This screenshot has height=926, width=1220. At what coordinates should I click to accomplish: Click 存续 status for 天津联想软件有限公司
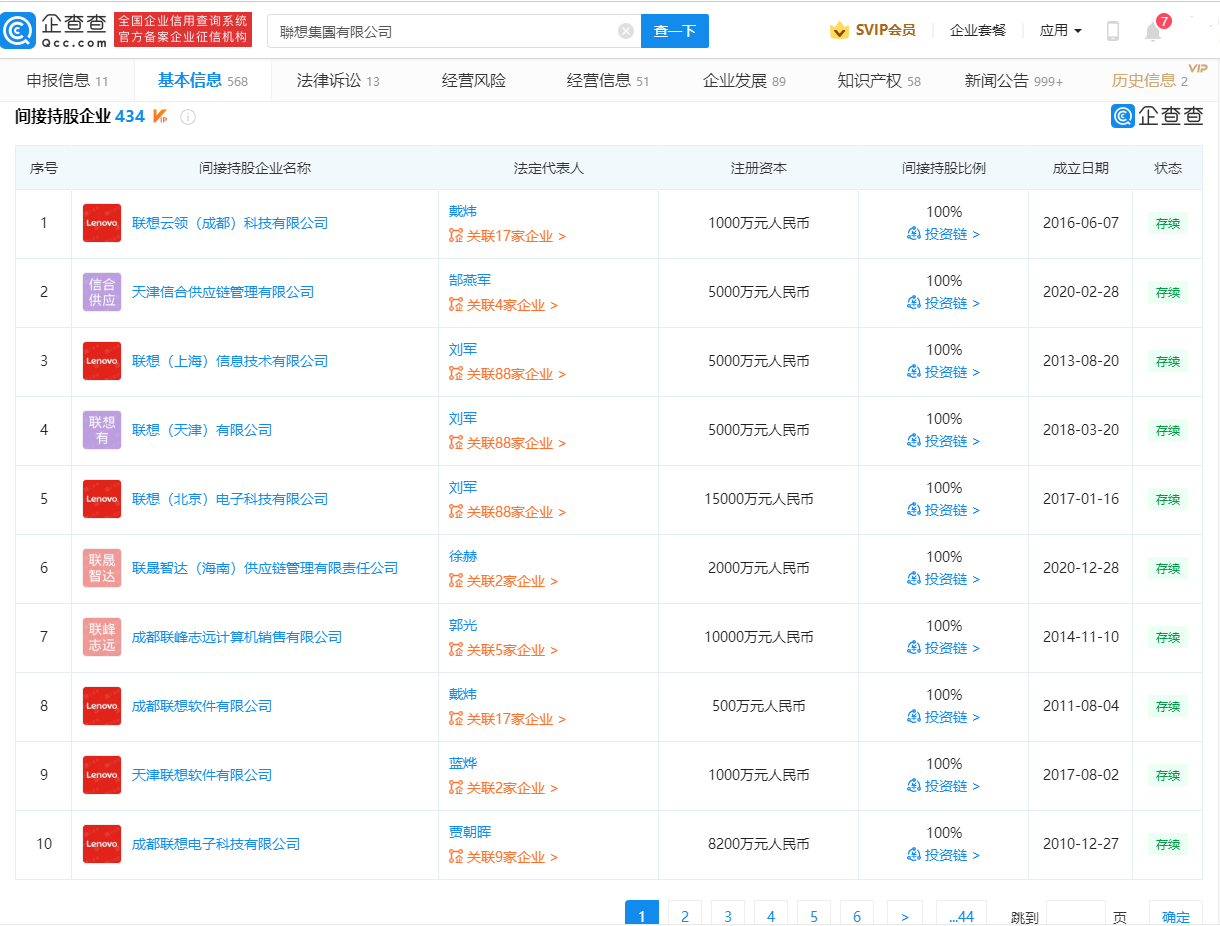[1168, 775]
